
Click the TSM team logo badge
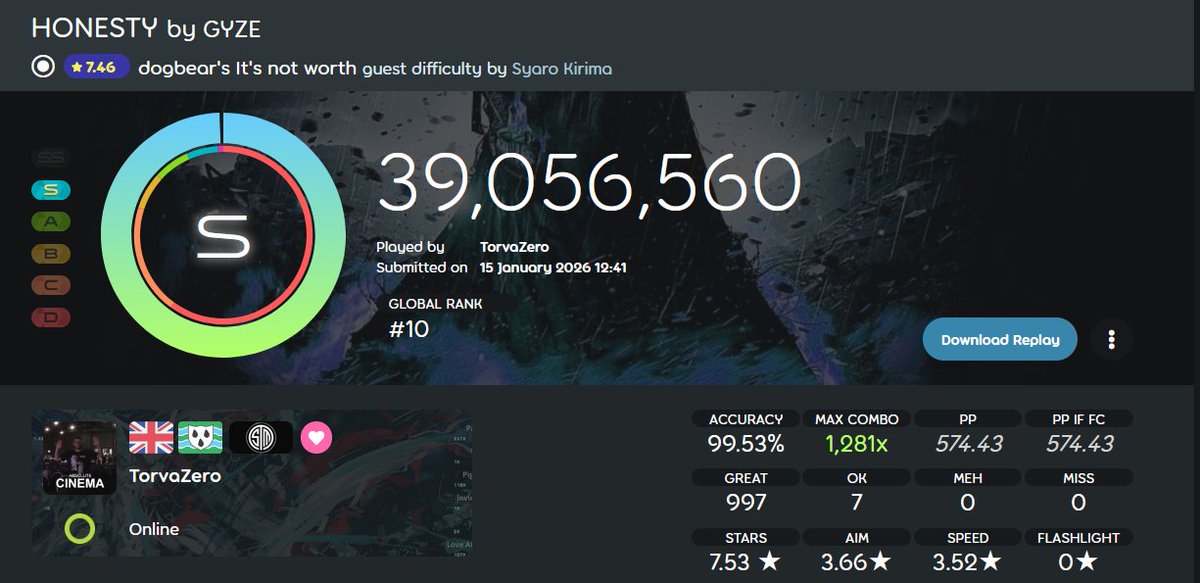261,437
